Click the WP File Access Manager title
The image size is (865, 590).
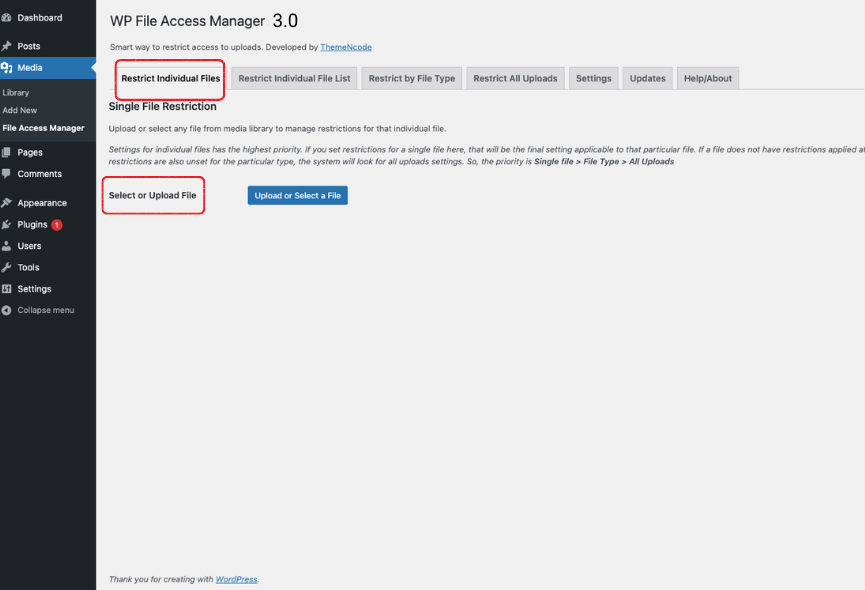(x=188, y=21)
